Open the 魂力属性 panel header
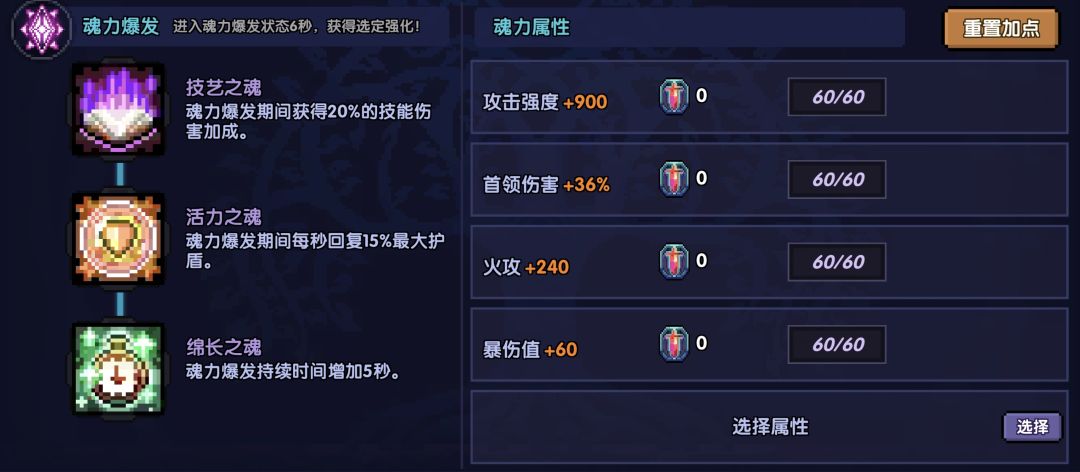 click(x=531, y=27)
